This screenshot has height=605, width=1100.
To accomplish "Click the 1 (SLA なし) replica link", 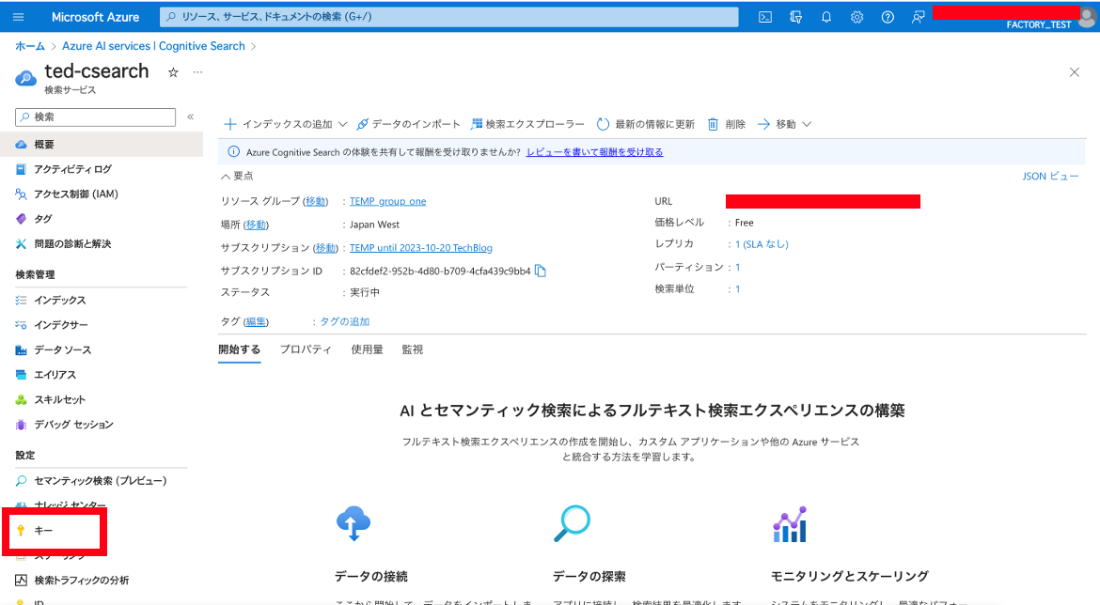I will (762, 244).
